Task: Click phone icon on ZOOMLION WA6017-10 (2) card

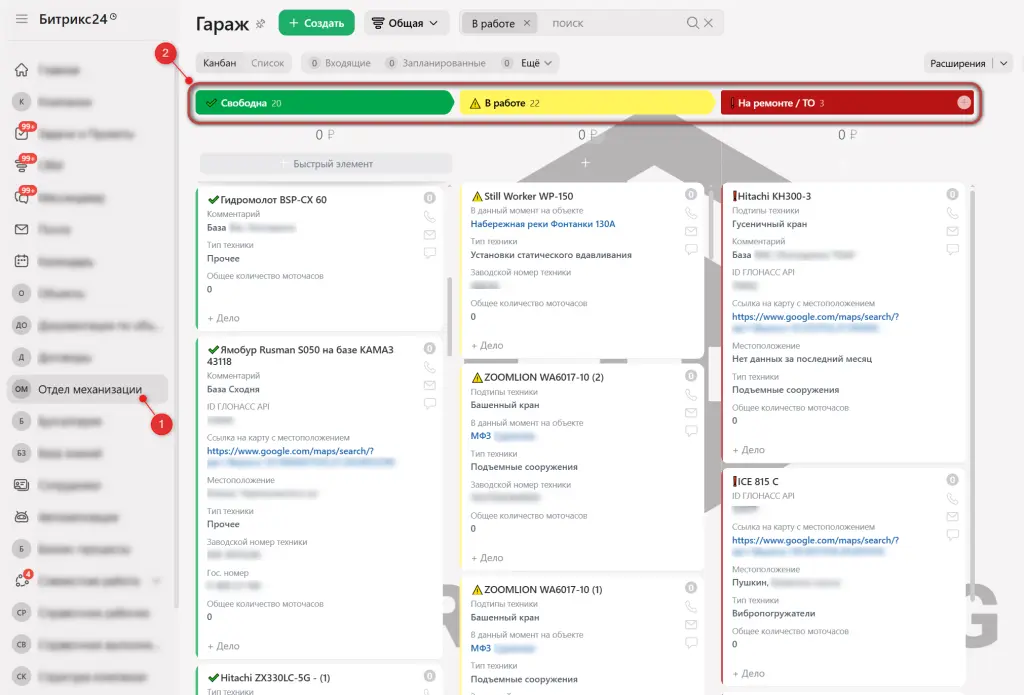Action: pyautogui.click(x=691, y=395)
